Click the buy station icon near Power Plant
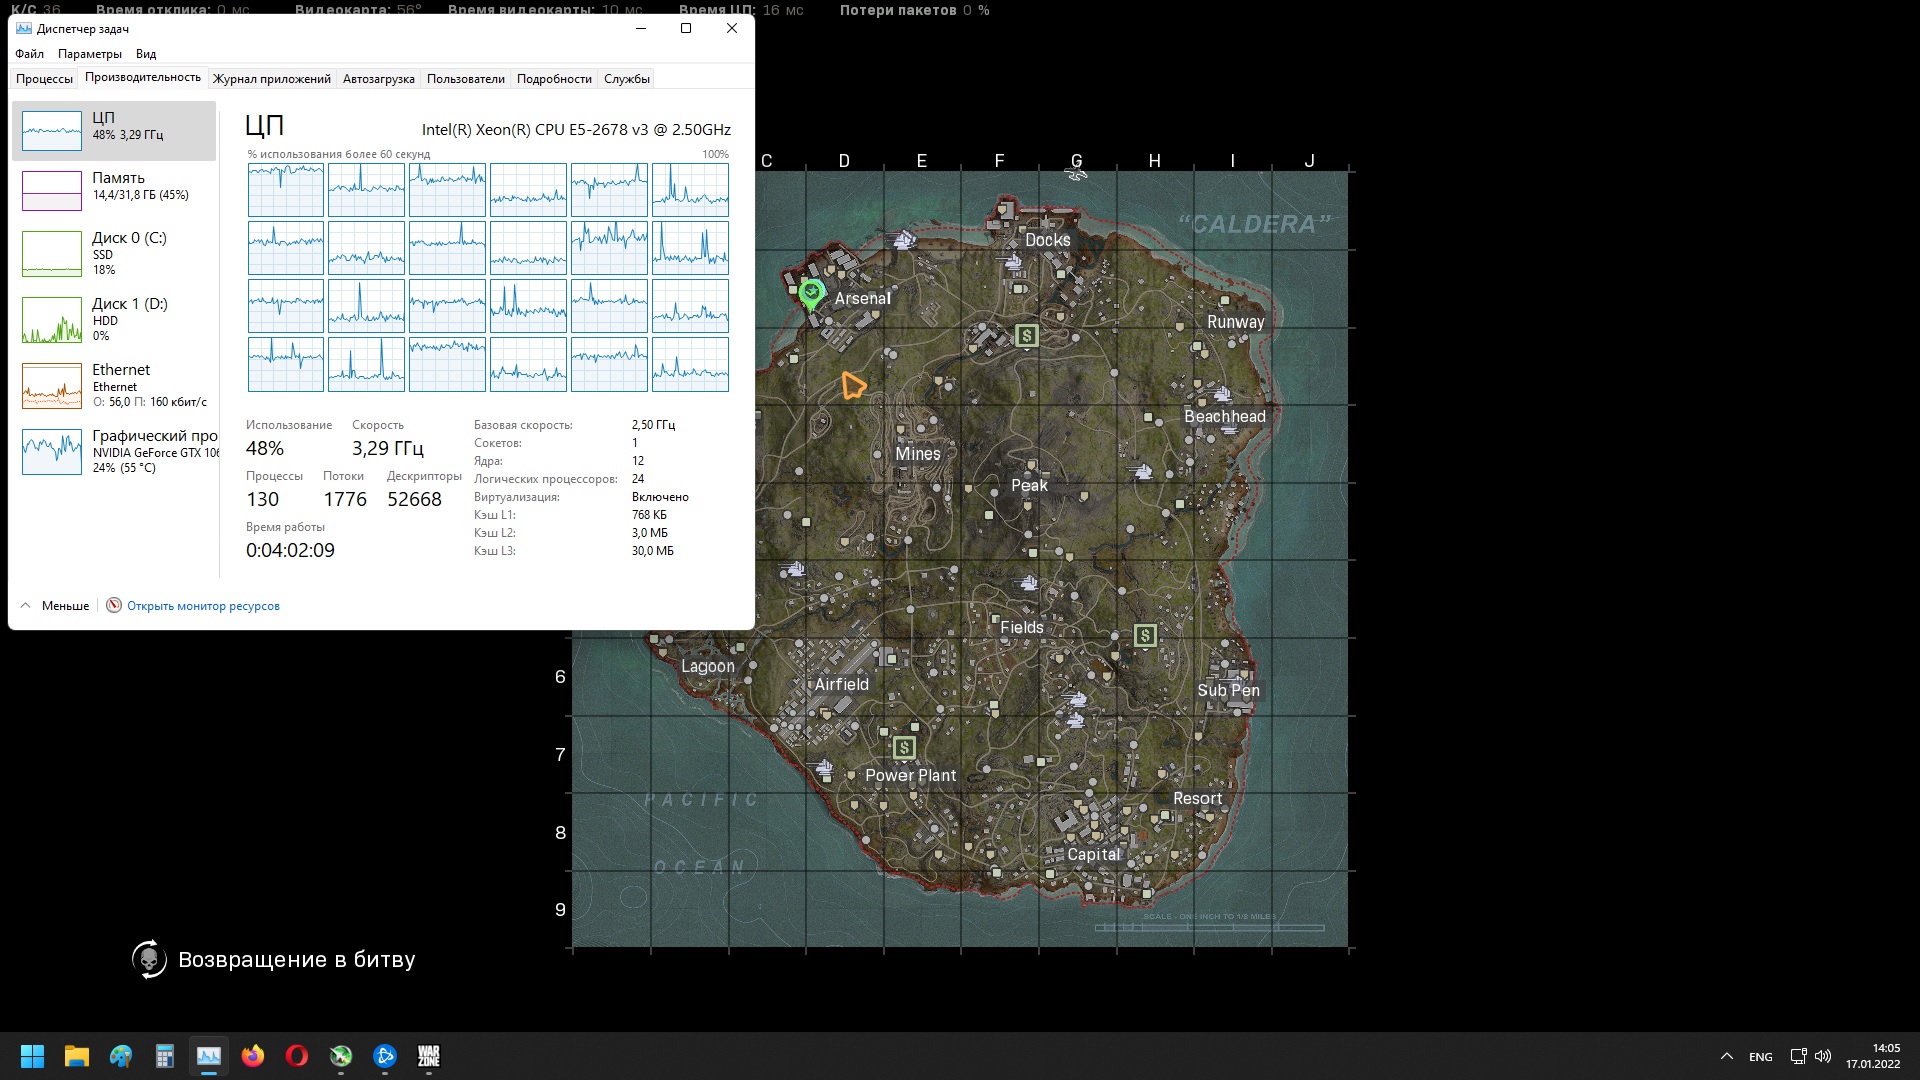 point(904,747)
